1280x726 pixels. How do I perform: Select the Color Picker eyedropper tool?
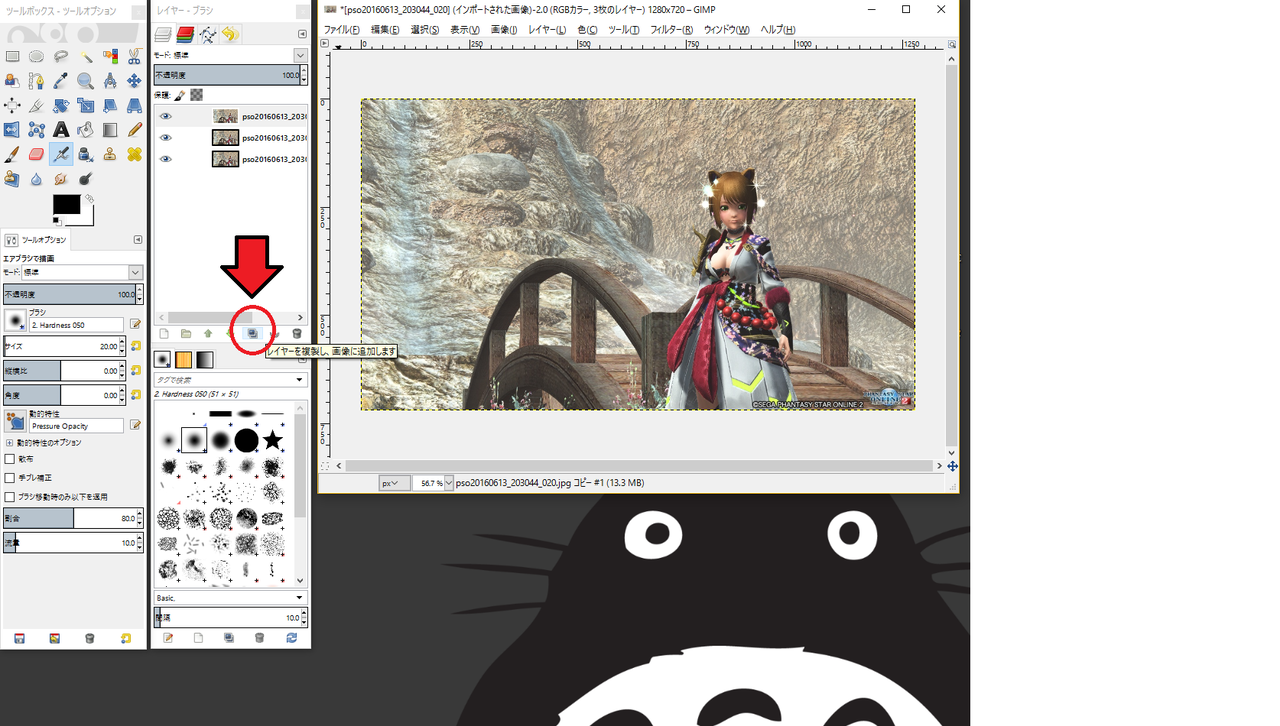coord(61,81)
